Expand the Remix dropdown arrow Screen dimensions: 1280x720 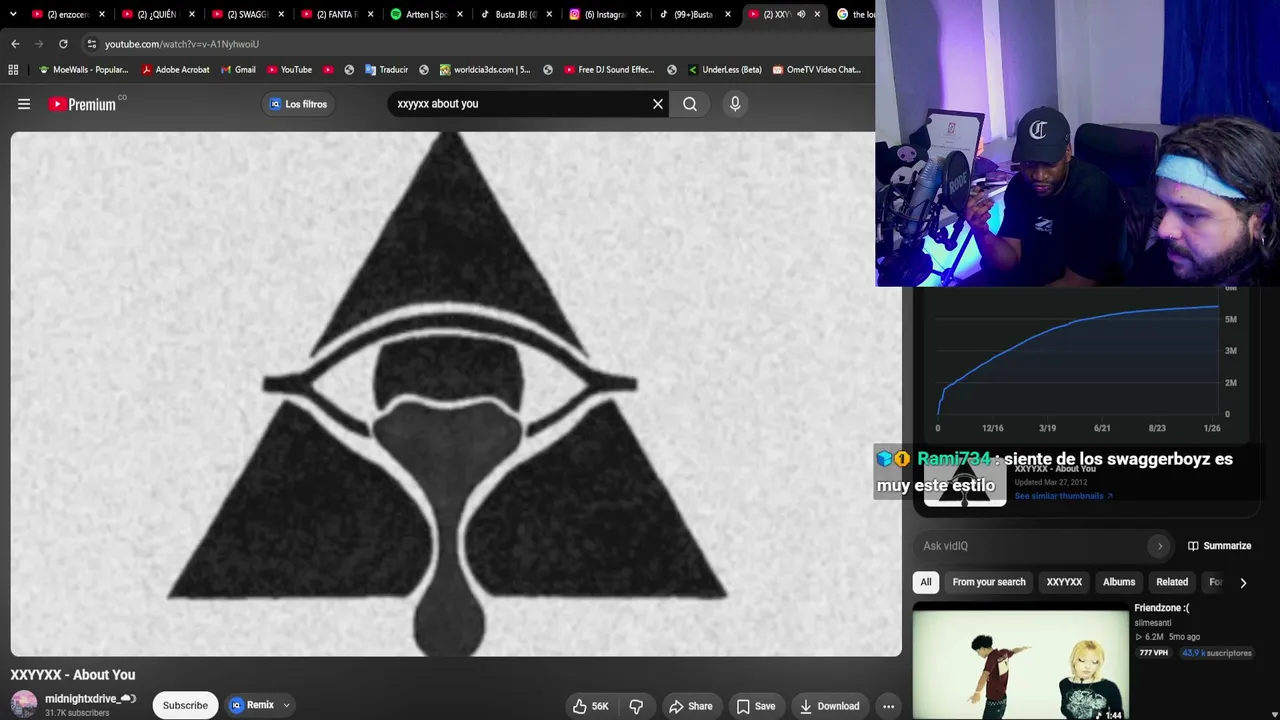click(286, 705)
